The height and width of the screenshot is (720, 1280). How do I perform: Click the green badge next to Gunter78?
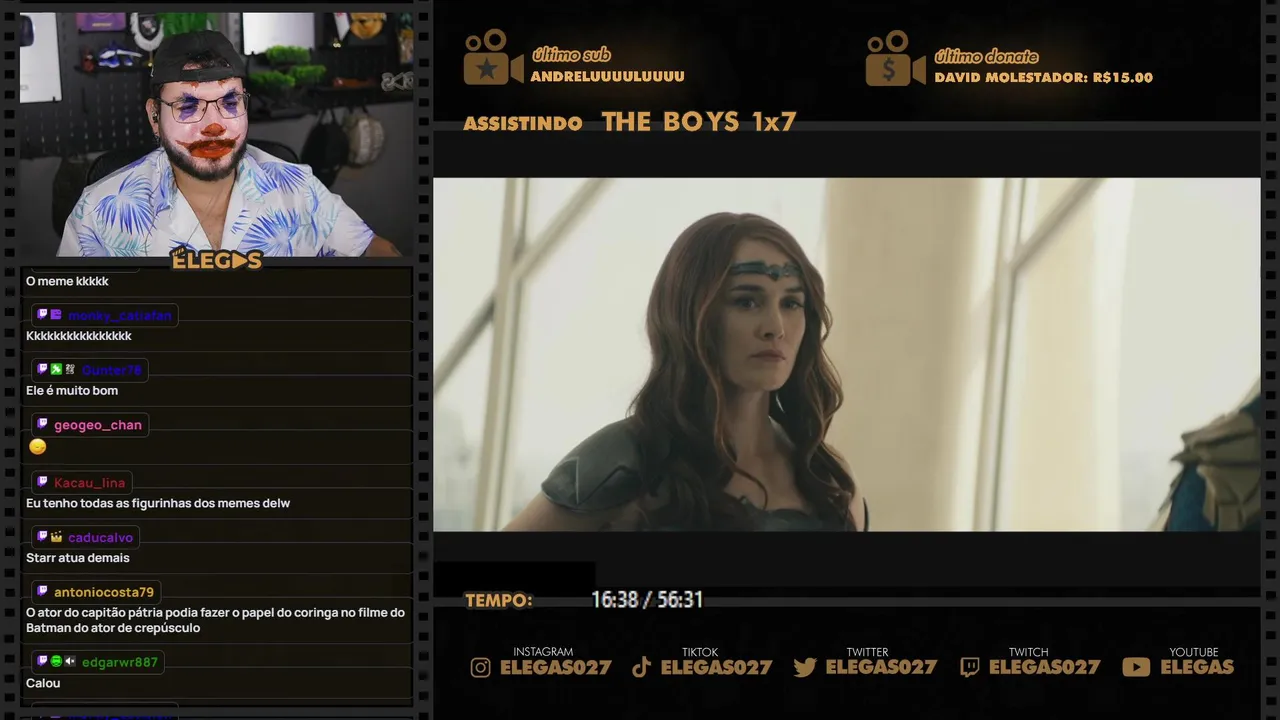[56, 369]
